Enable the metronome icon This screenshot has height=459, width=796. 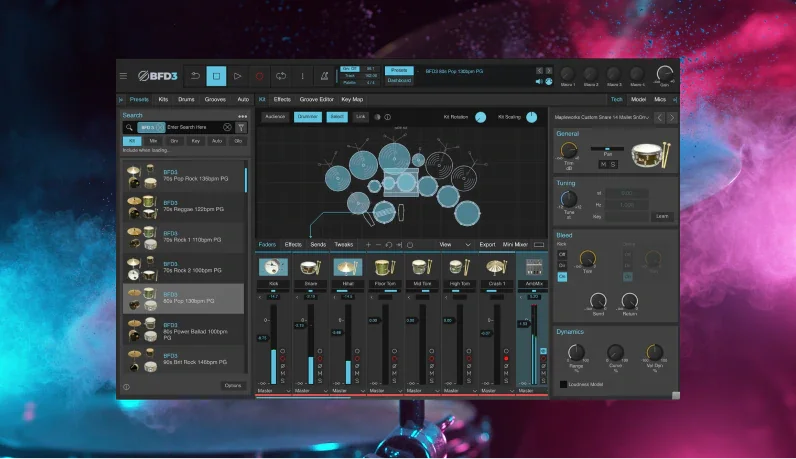pyautogui.click(x=324, y=76)
